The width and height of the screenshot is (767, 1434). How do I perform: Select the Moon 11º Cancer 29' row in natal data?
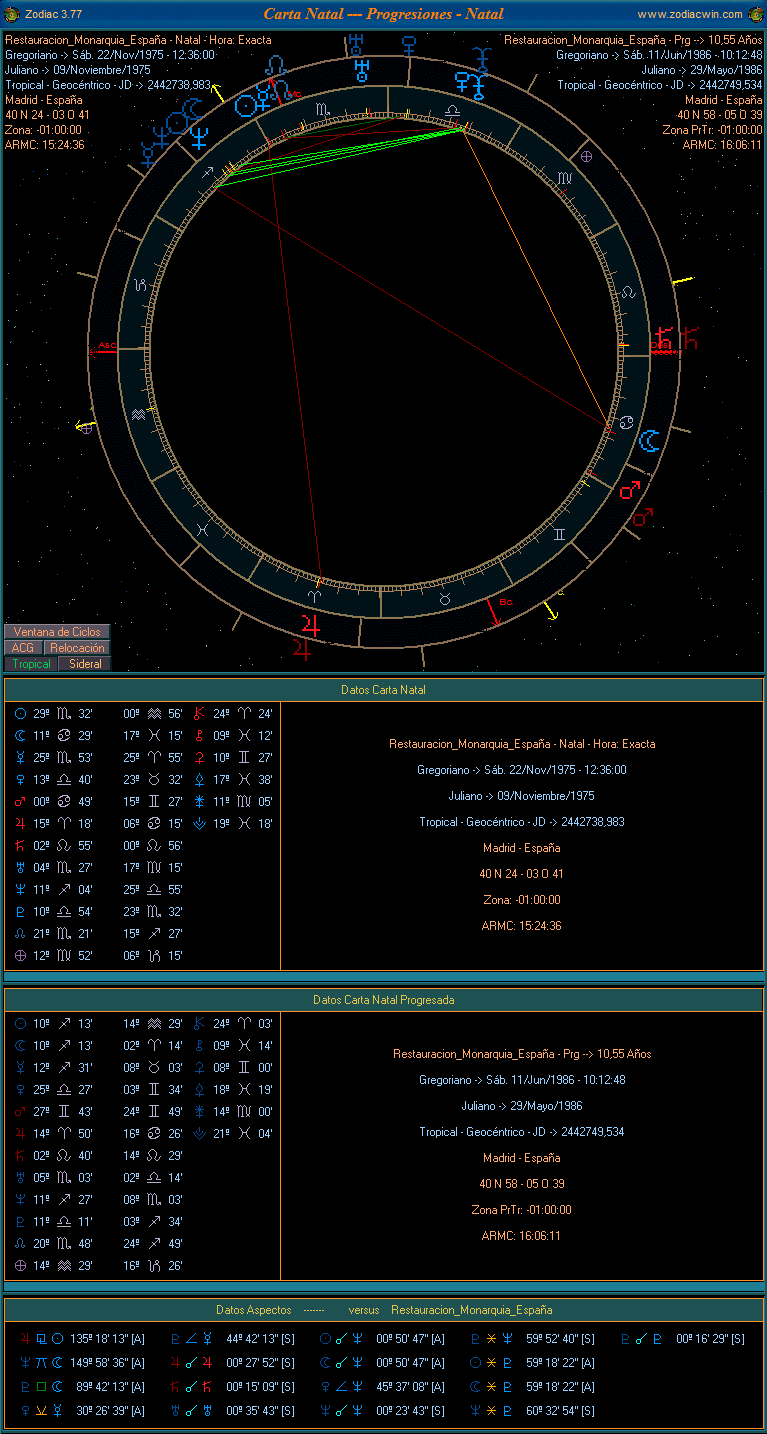point(54,736)
